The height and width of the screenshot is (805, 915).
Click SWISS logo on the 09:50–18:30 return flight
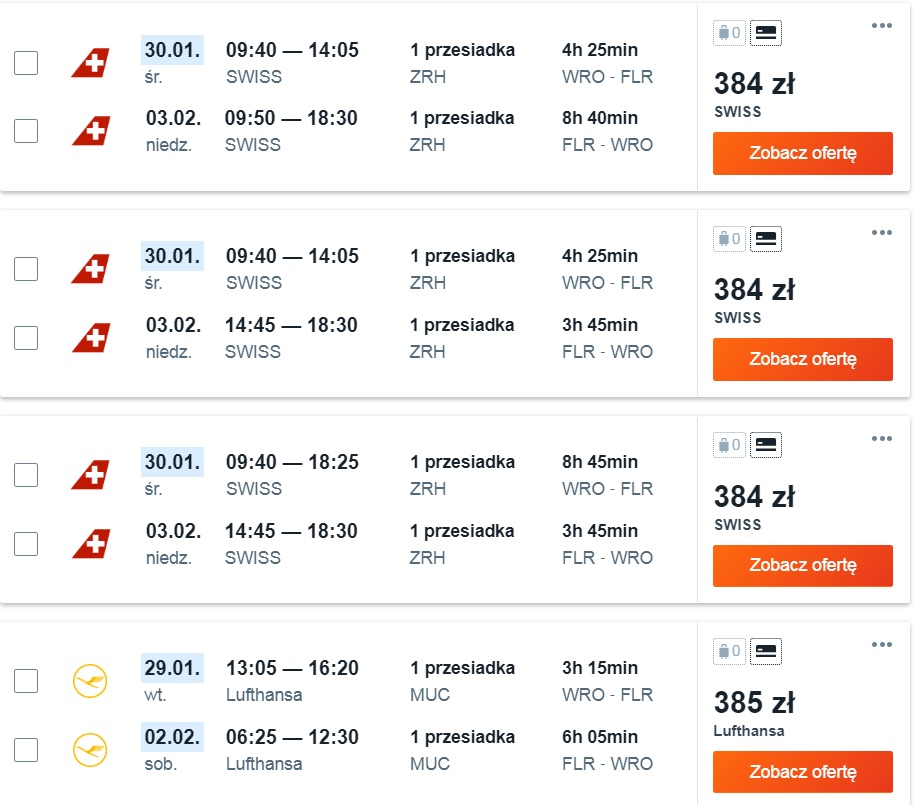pyautogui.click(x=91, y=130)
